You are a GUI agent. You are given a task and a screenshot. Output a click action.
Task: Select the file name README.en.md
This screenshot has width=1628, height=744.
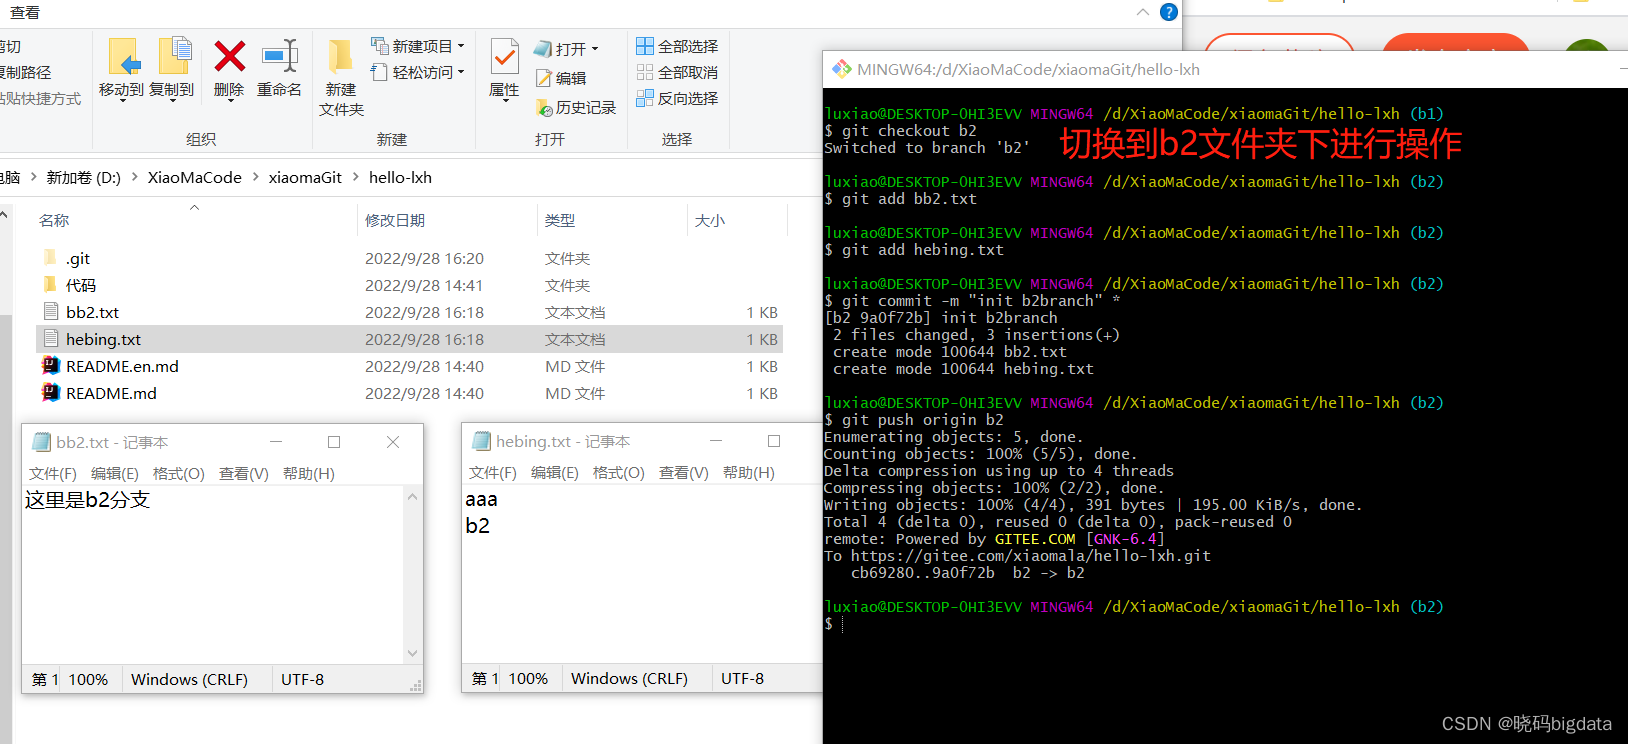click(x=122, y=366)
